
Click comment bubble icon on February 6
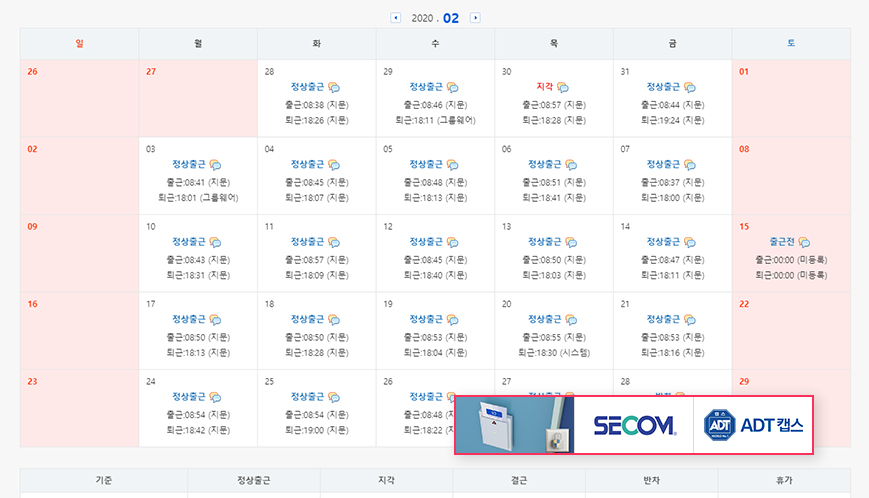(x=571, y=165)
